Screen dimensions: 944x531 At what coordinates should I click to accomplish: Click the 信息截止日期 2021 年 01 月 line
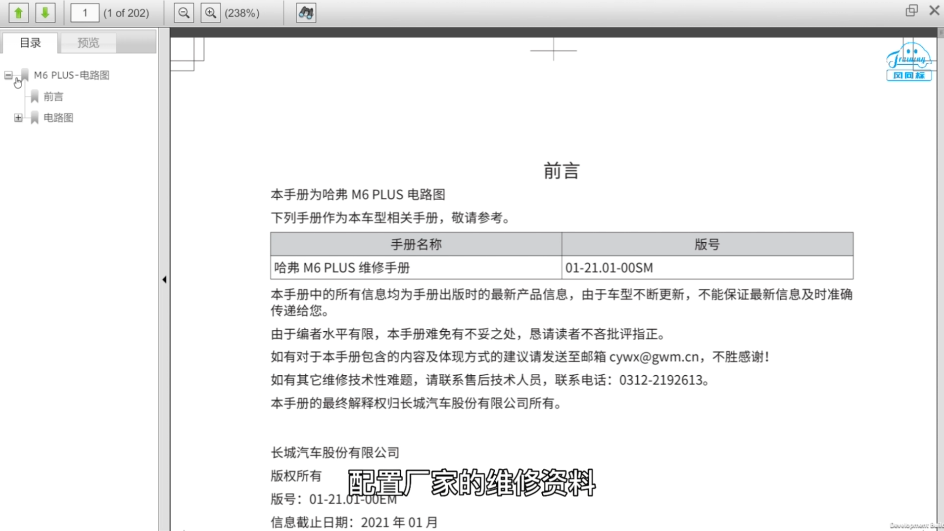coord(354,522)
